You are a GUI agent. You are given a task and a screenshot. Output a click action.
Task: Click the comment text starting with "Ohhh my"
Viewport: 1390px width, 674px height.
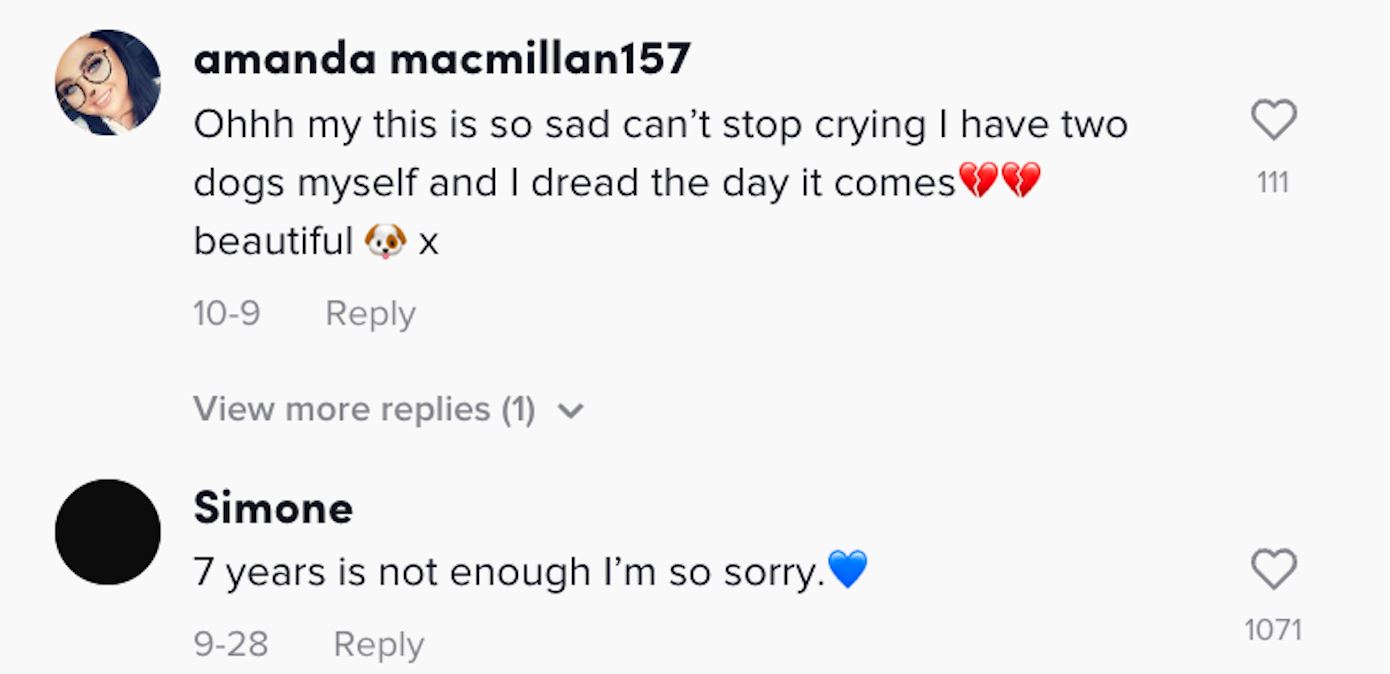tap(660, 126)
